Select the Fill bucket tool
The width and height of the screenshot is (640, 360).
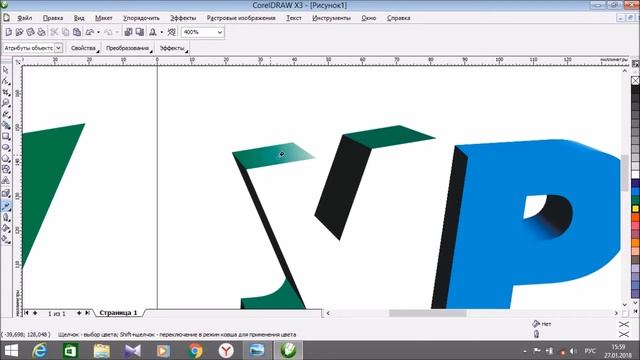pyautogui.click(x=6, y=229)
